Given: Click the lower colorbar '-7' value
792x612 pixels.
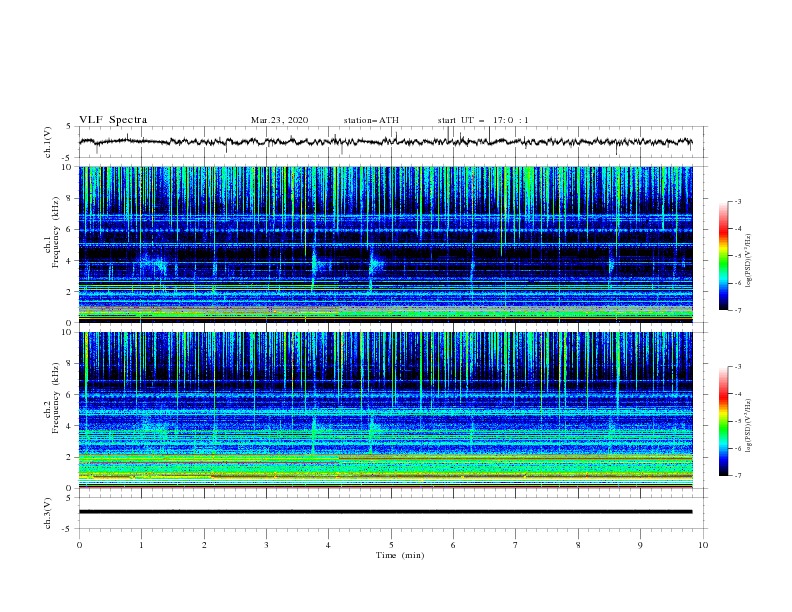Looking at the screenshot, I should pyautogui.click(x=737, y=475).
